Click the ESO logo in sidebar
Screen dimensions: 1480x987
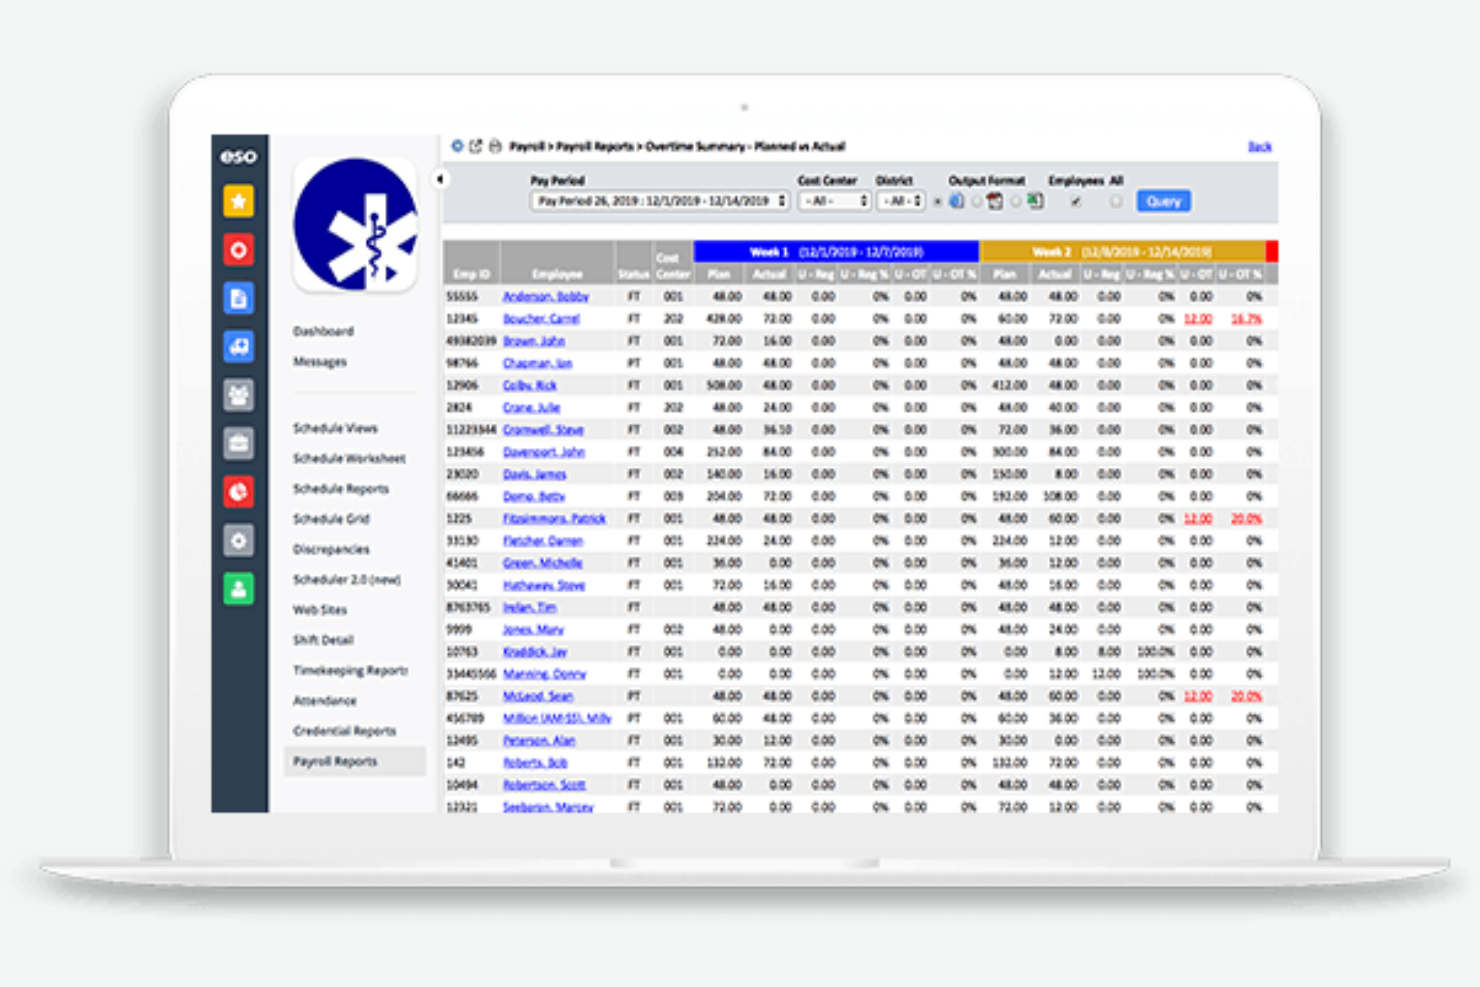239,156
